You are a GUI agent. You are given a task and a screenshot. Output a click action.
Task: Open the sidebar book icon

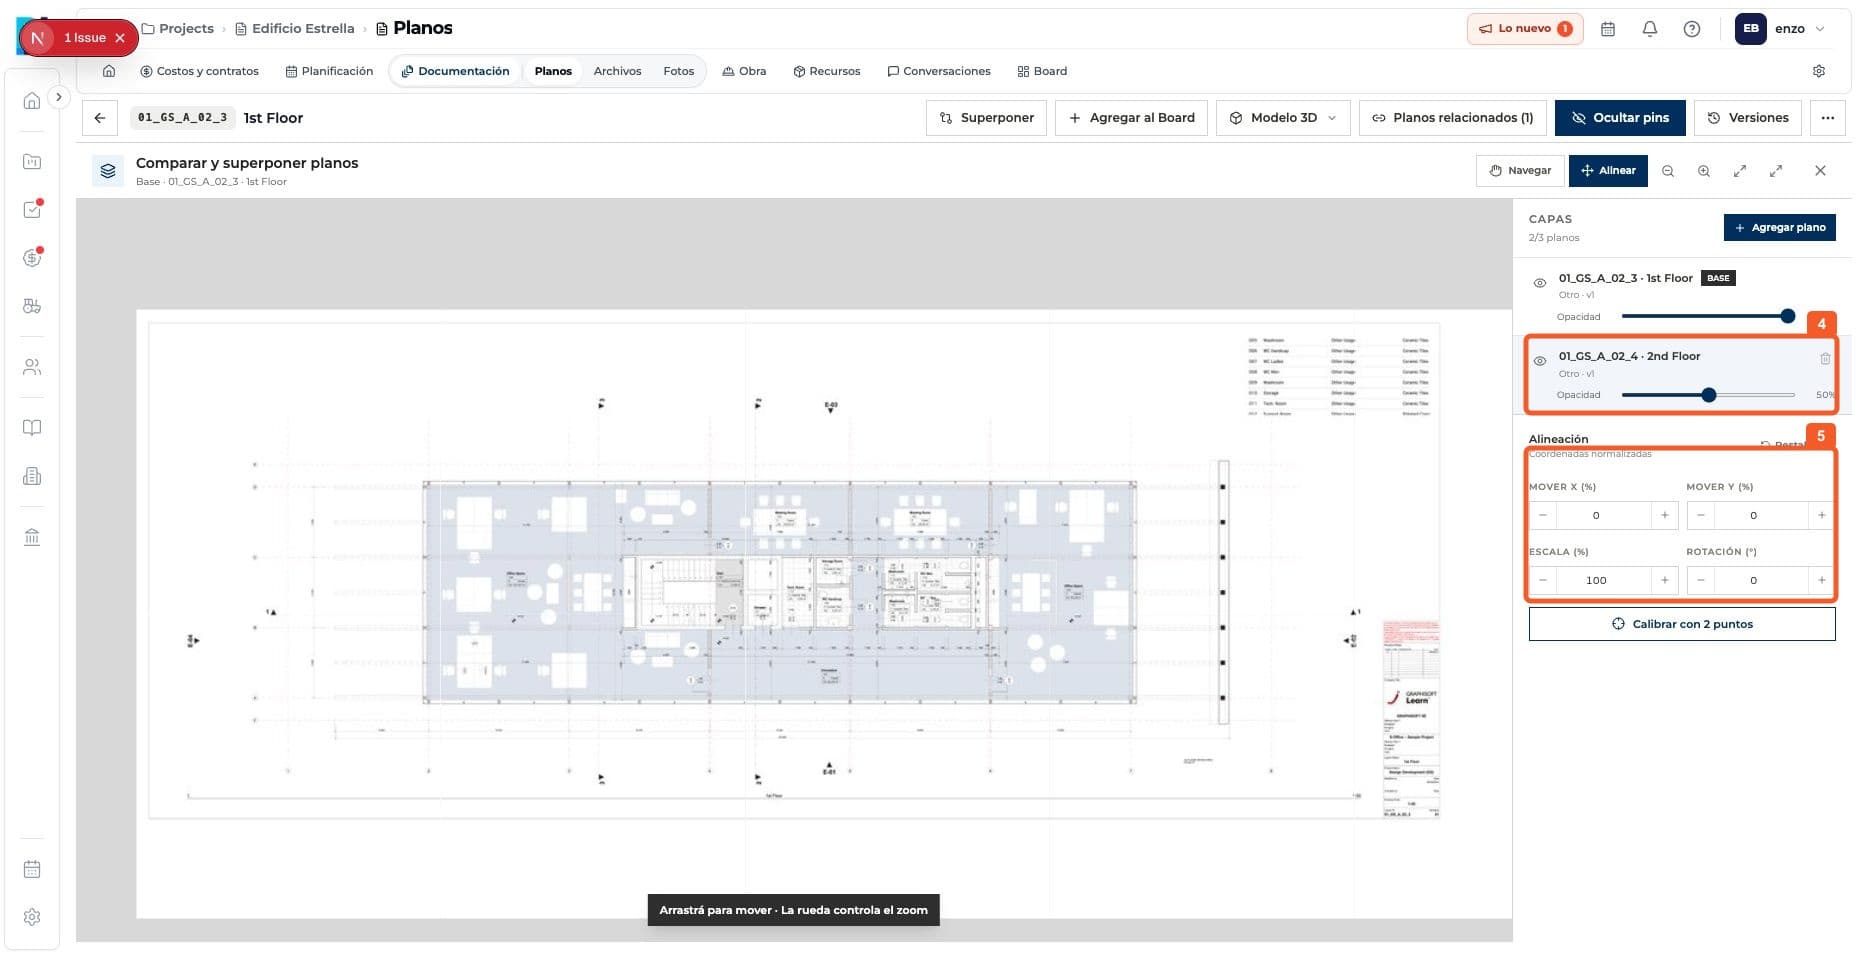pyautogui.click(x=32, y=428)
